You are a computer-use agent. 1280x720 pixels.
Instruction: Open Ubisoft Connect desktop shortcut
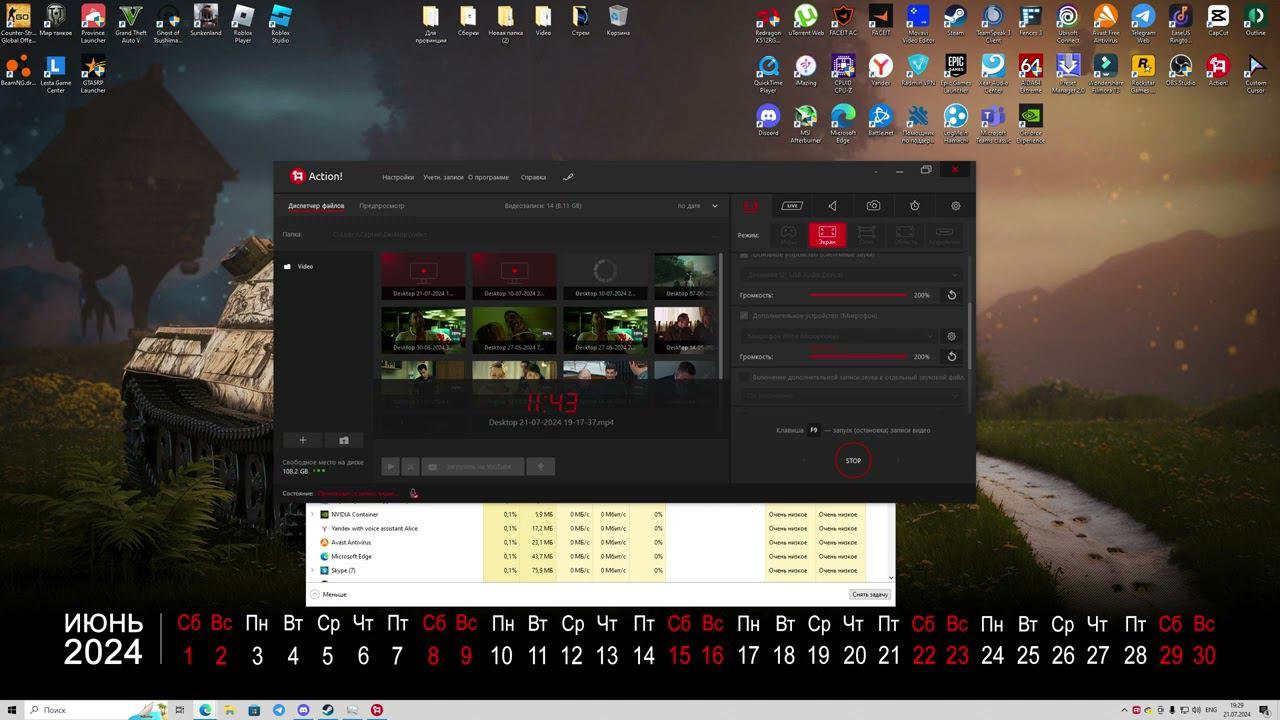pos(1068,23)
